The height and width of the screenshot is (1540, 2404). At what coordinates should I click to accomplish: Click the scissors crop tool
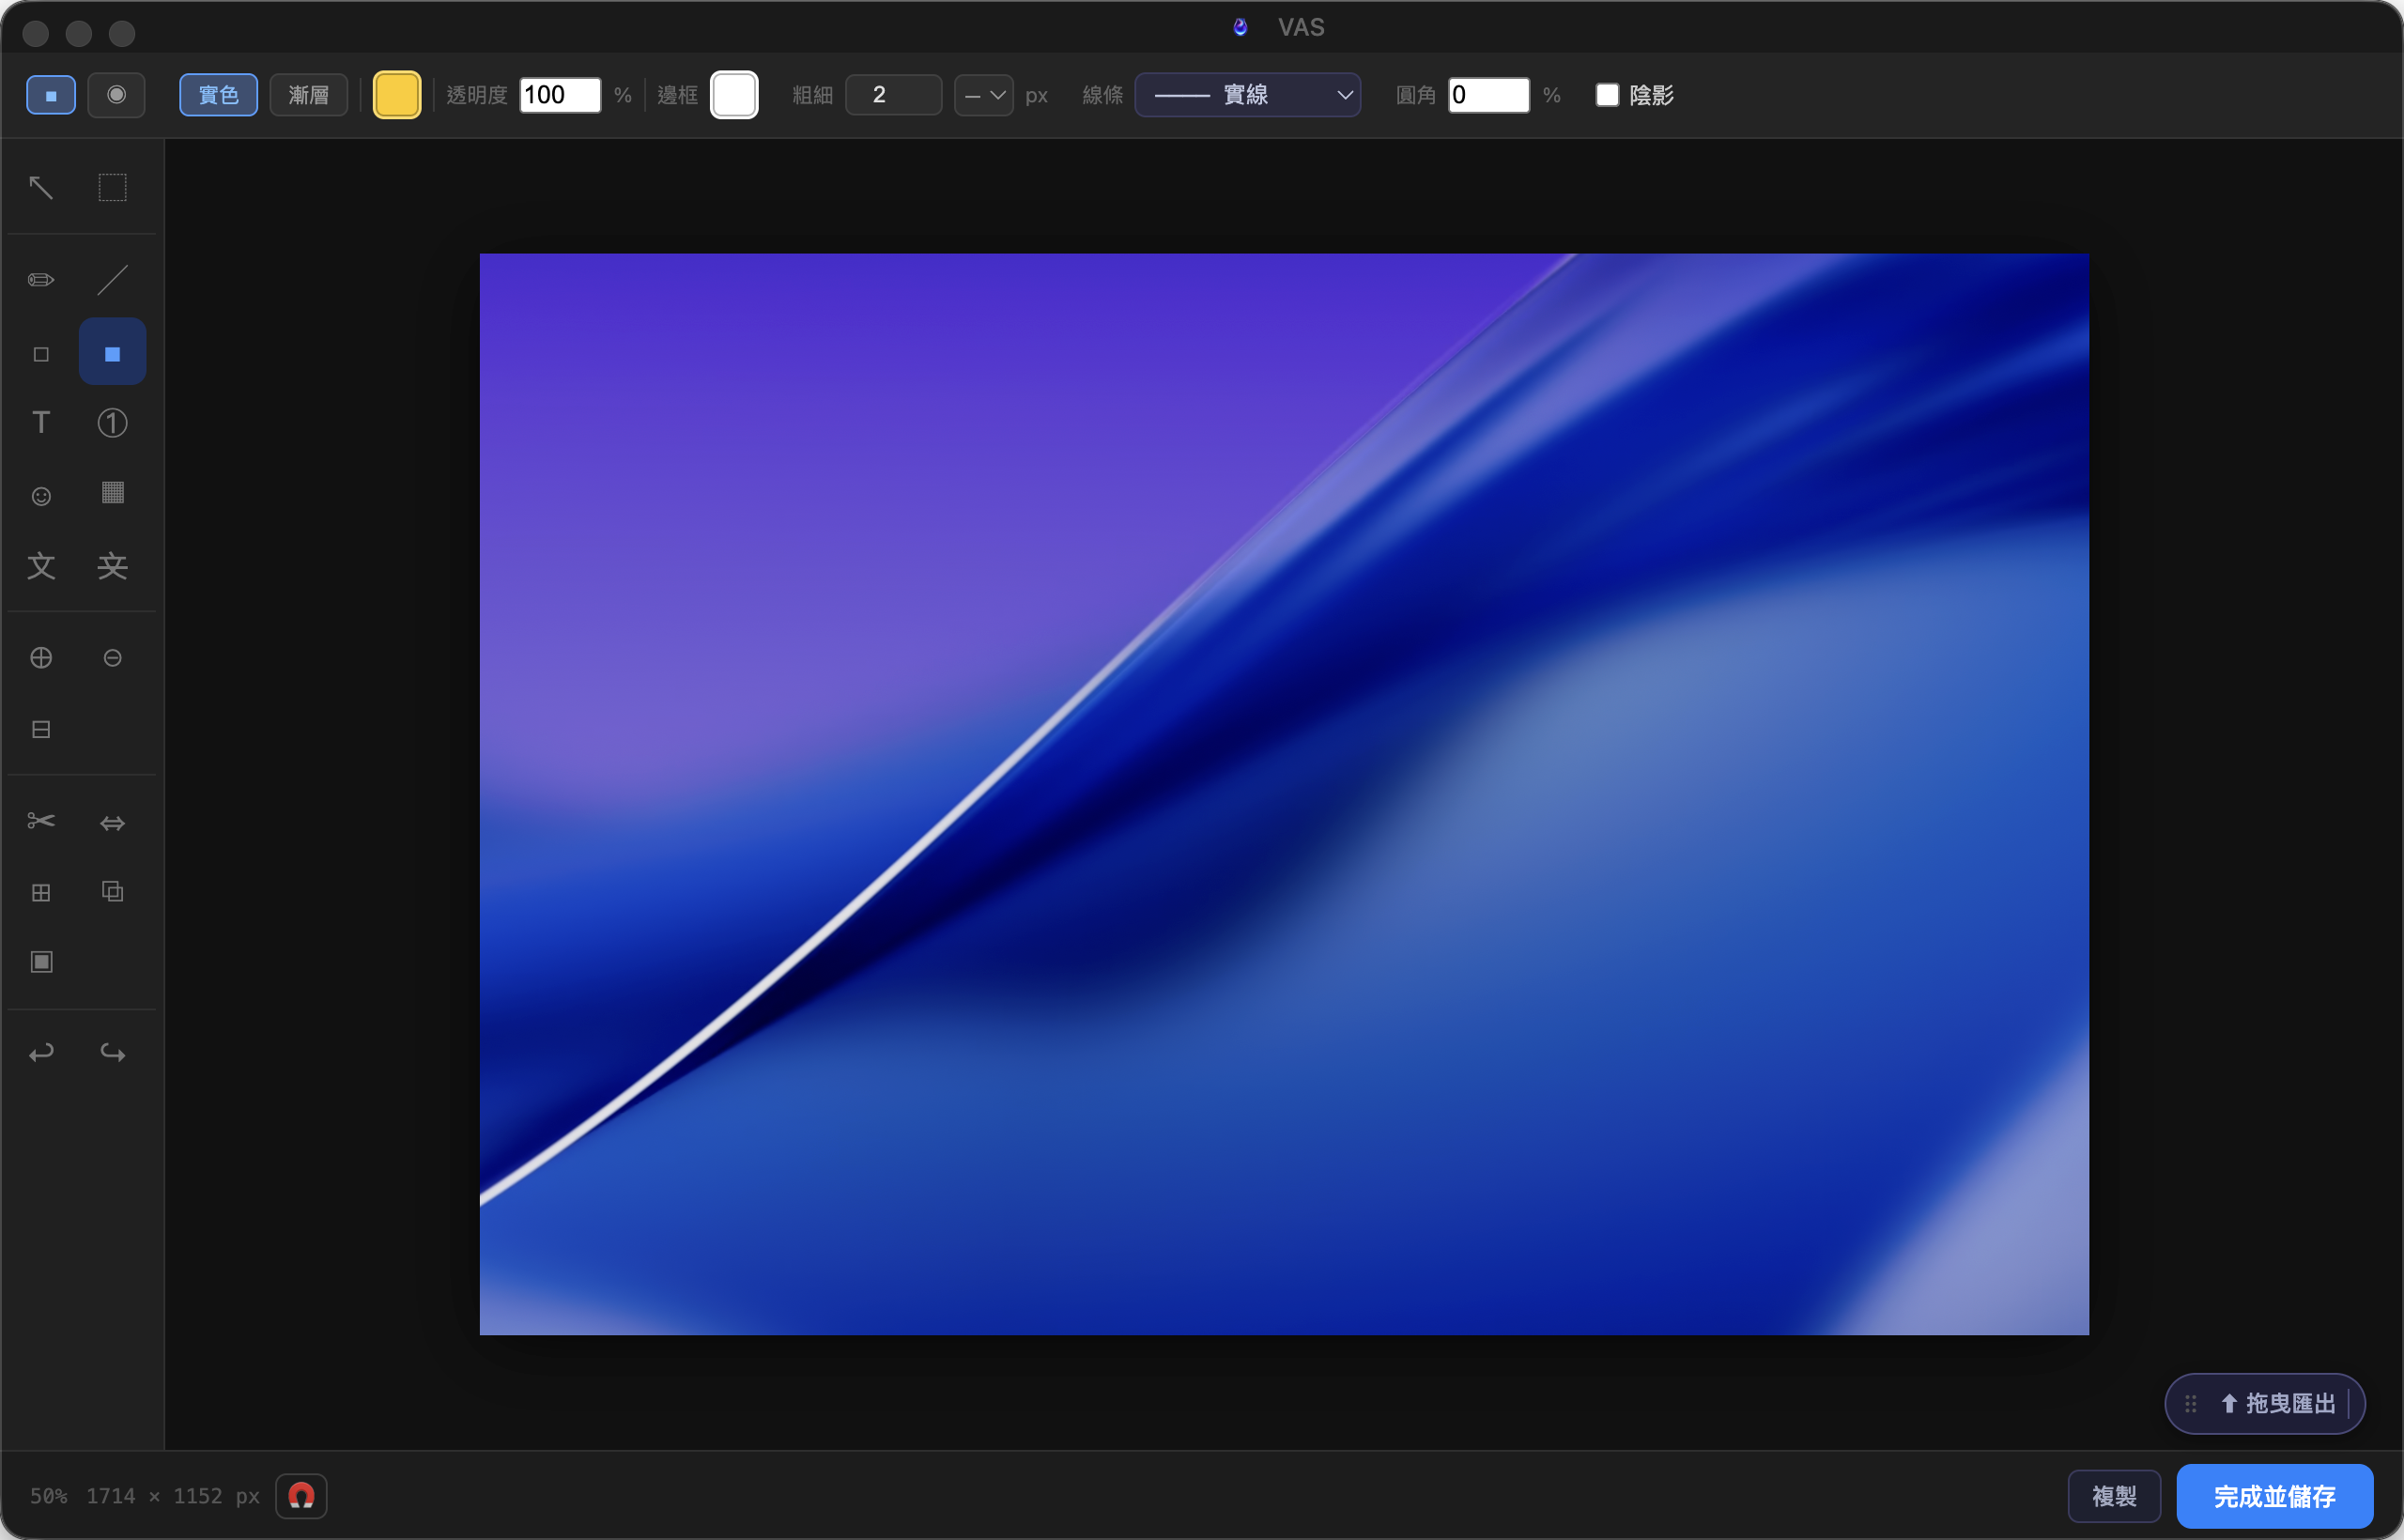tap(41, 821)
